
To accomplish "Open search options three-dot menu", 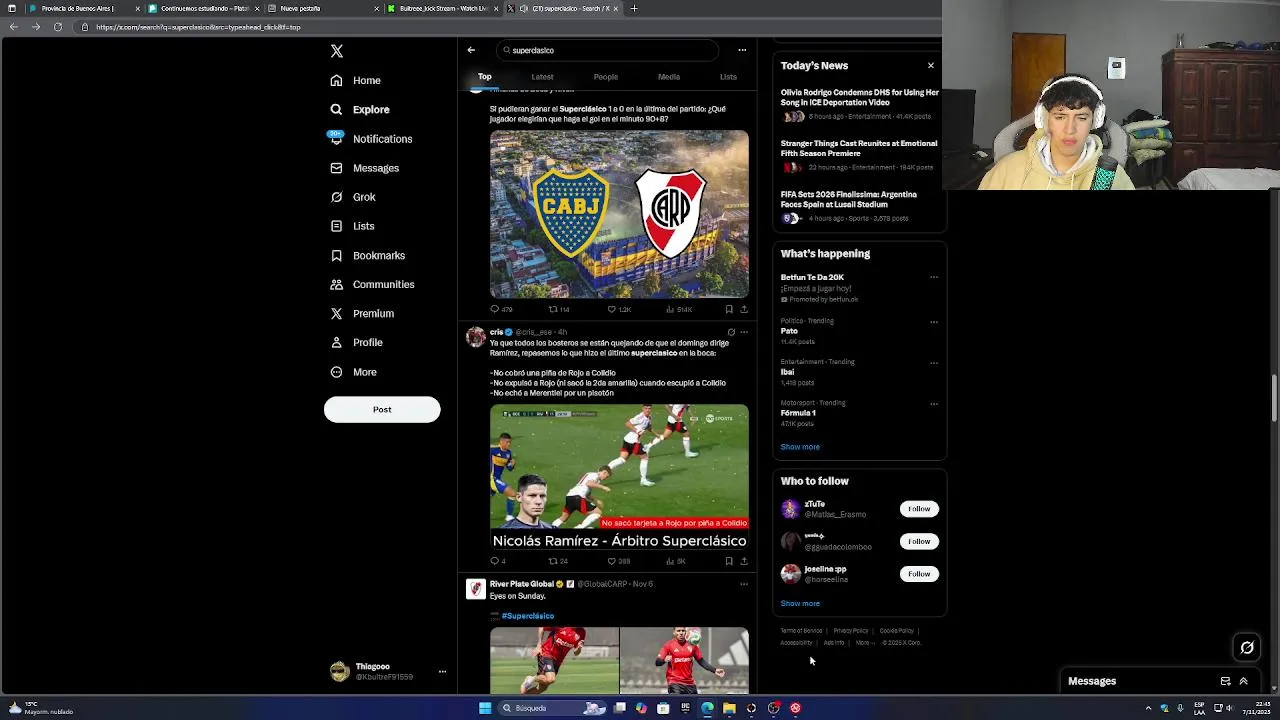I will tap(742, 50).
